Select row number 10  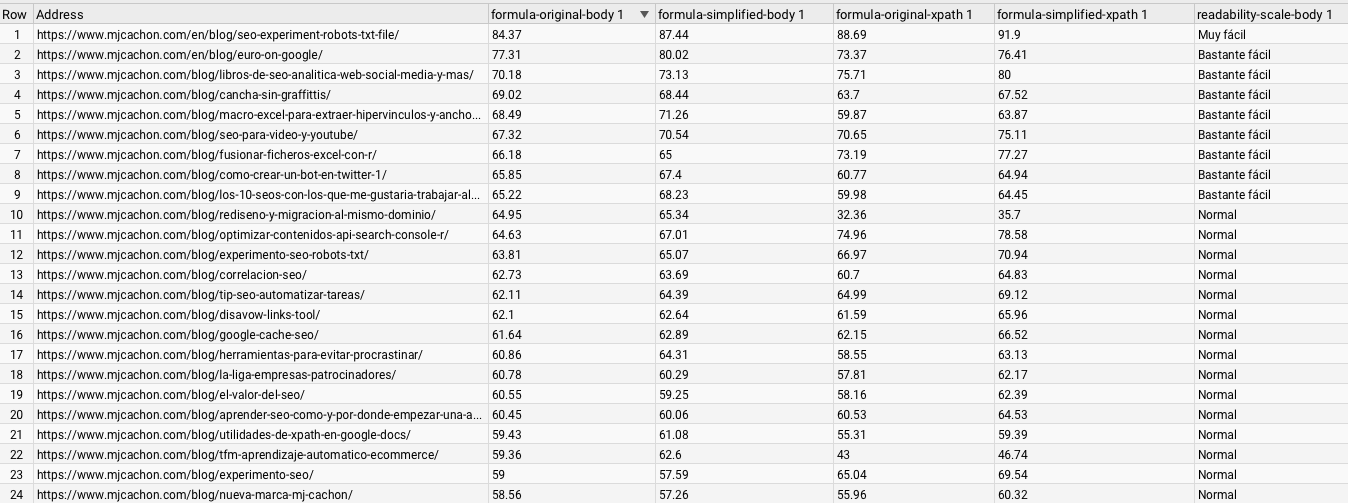tap(16, 215)
